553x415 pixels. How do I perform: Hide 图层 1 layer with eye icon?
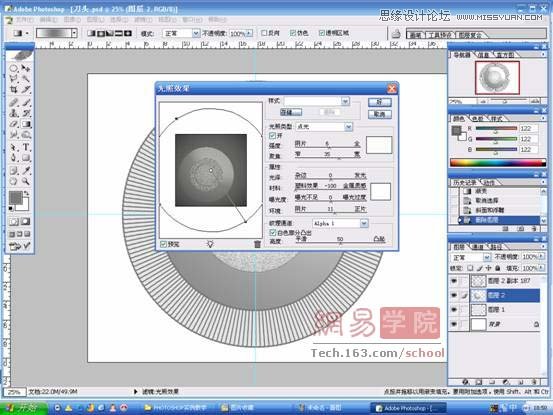tap(454, 310)
